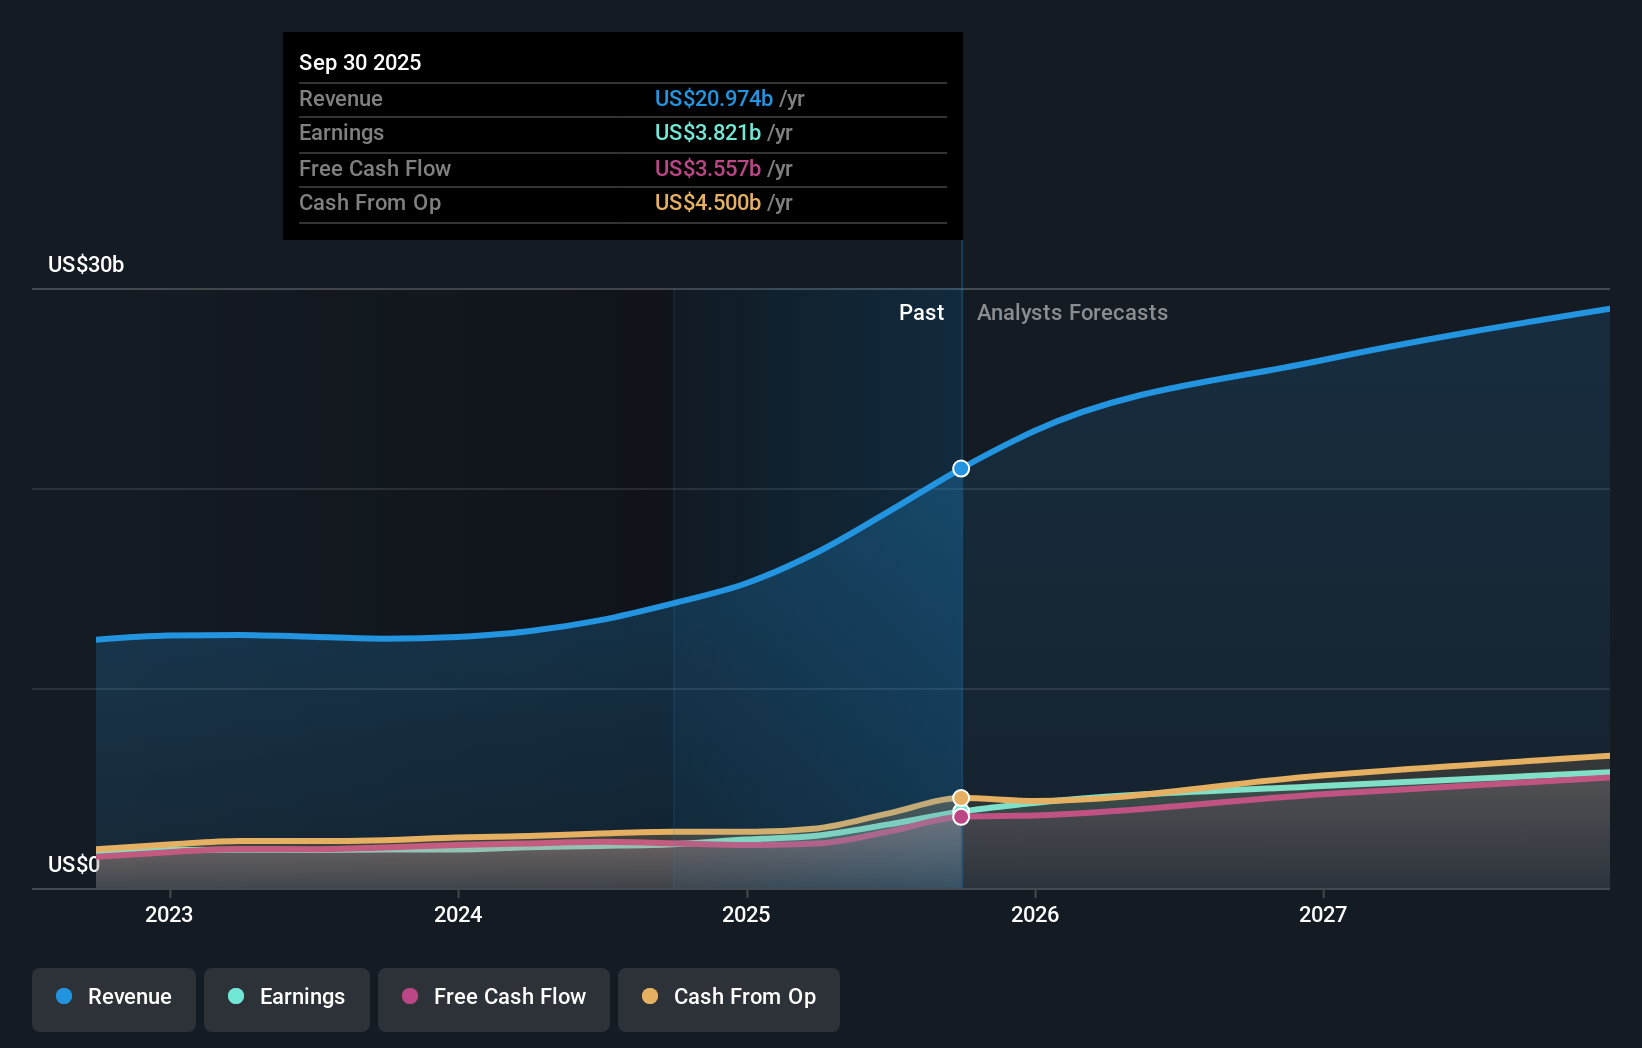
Task: Click the orange Cash From Op legend dot
Action: point(651,997)
